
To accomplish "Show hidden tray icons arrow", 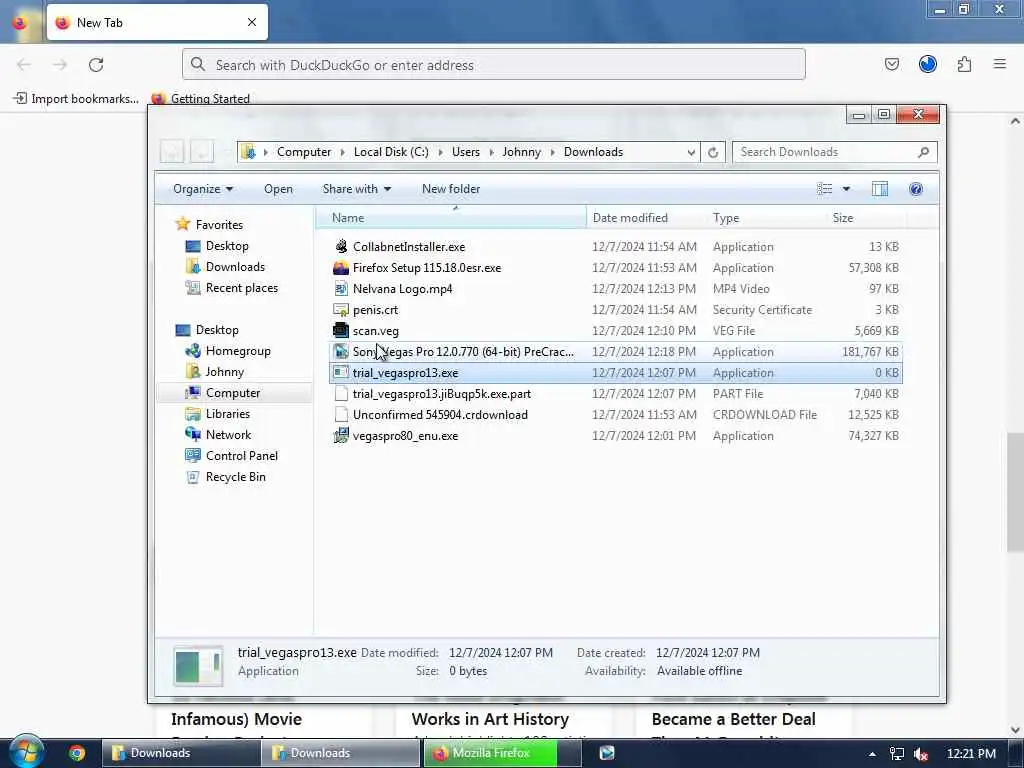I will [x=872, y=754].
